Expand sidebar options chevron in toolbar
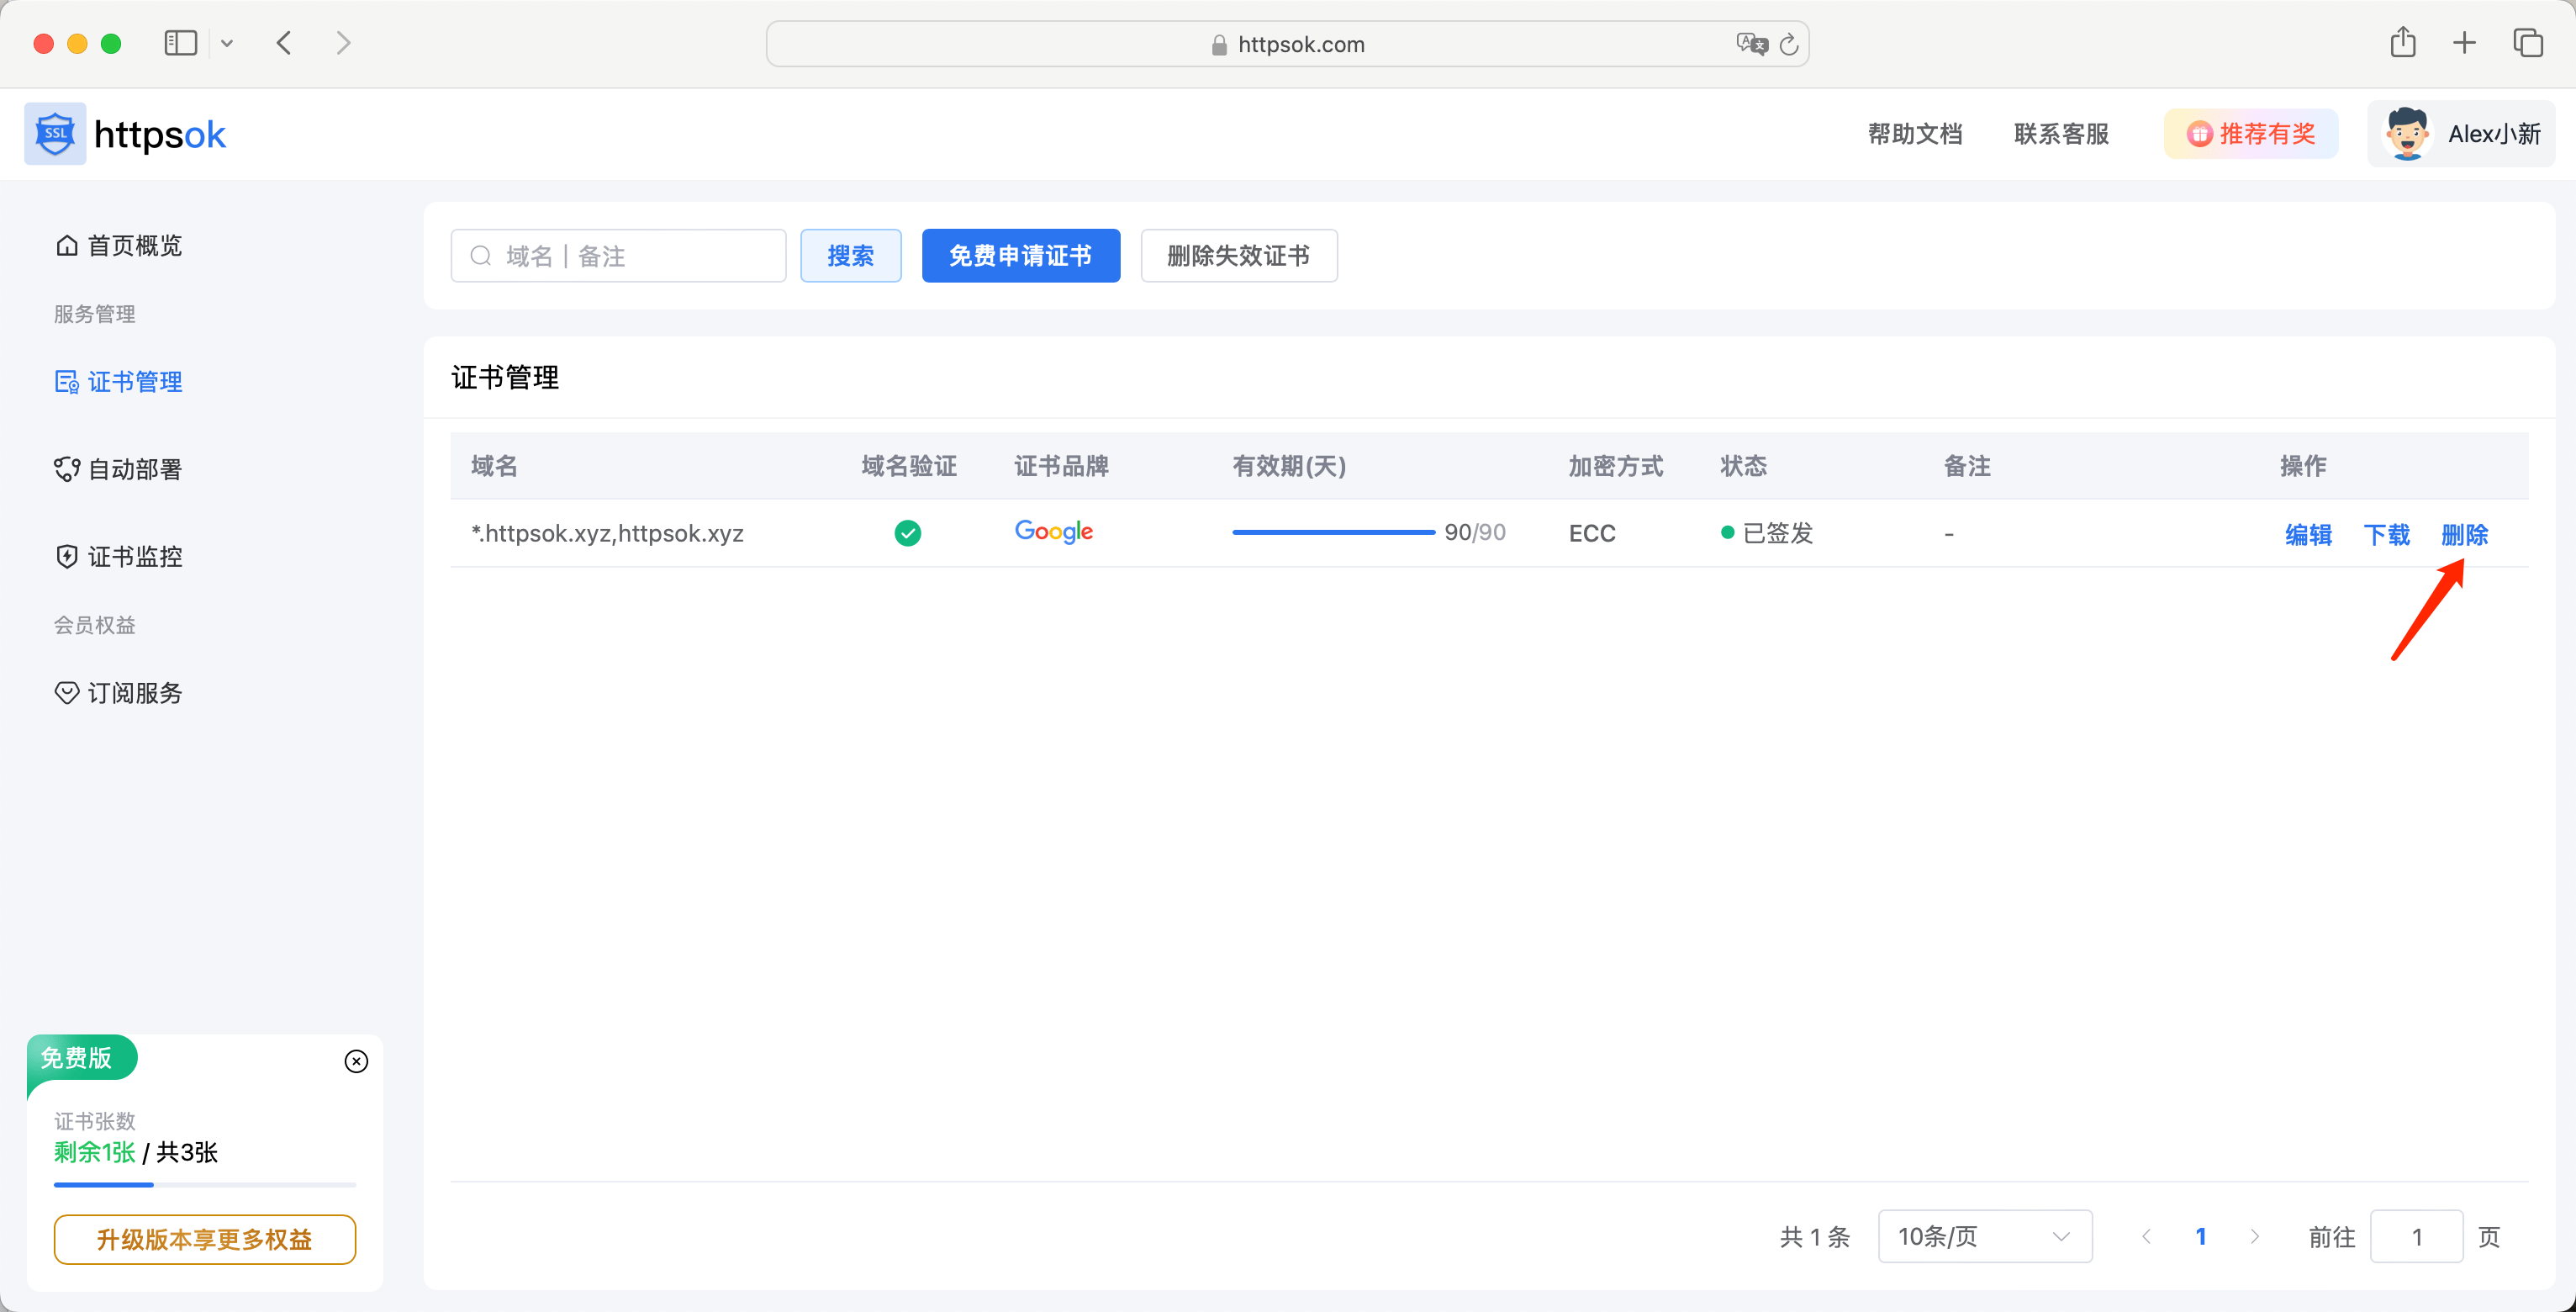 227,43
